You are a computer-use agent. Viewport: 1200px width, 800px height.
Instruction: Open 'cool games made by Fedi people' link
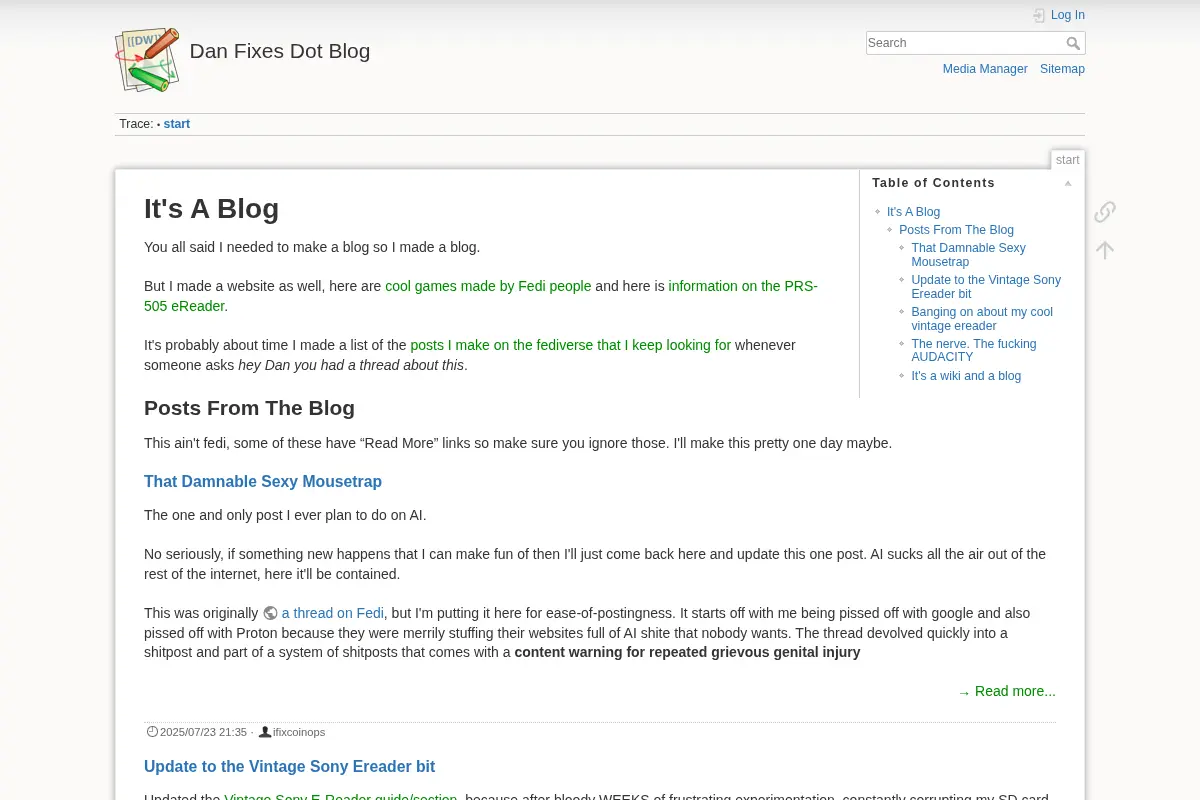pos(488,286)
